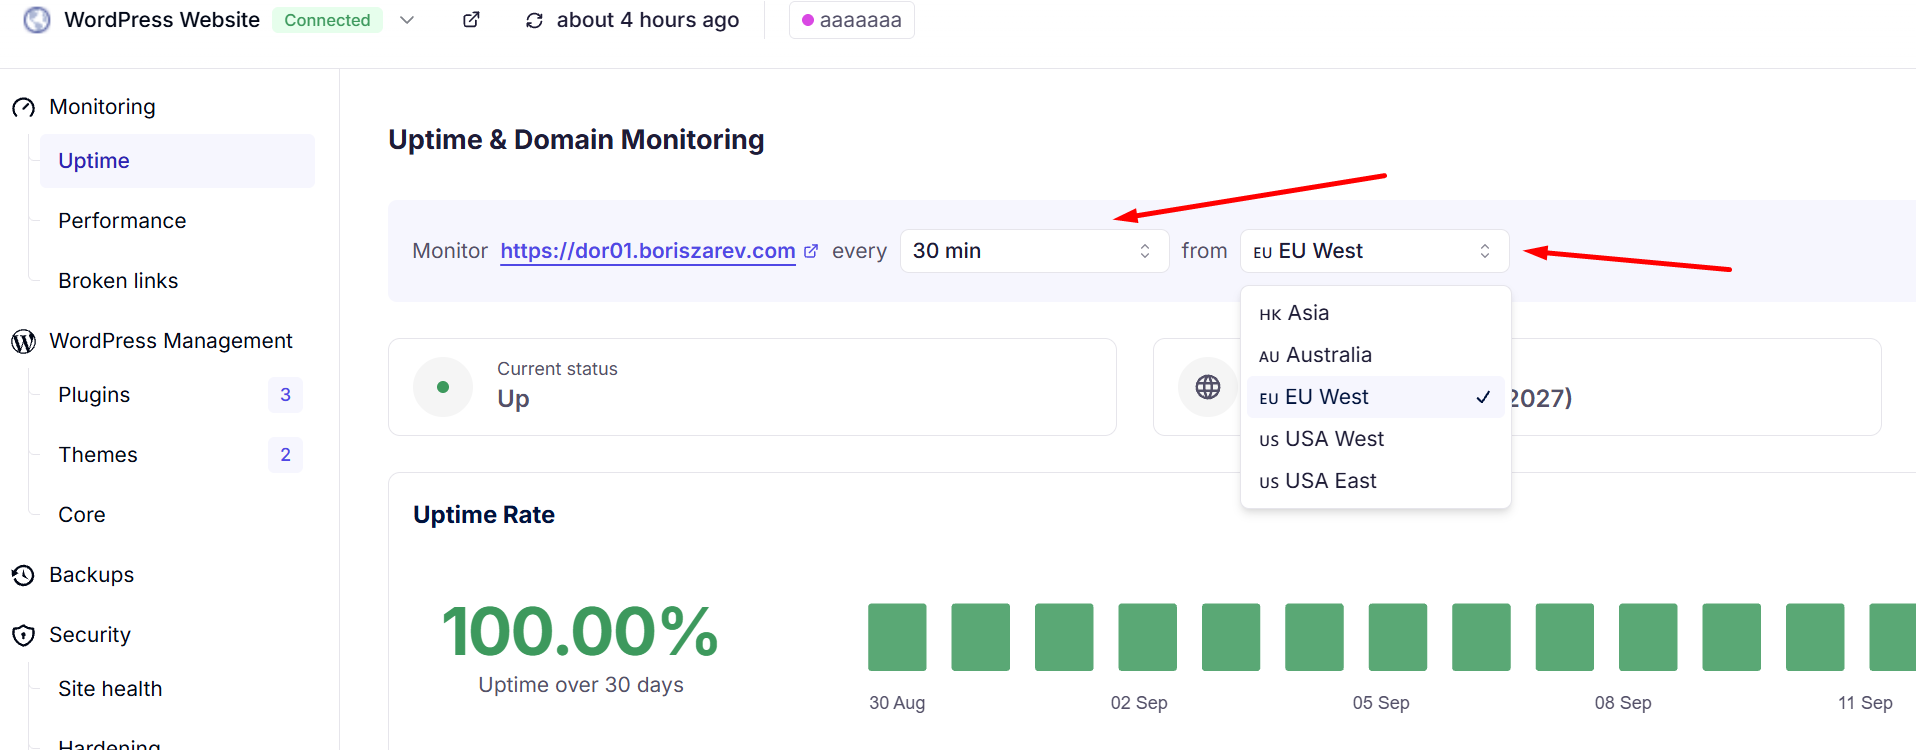Viewport: 1916px width, 750px height.
Task: Click the WordPress logo icon in sidebar
Action: [x=24, y=341]
